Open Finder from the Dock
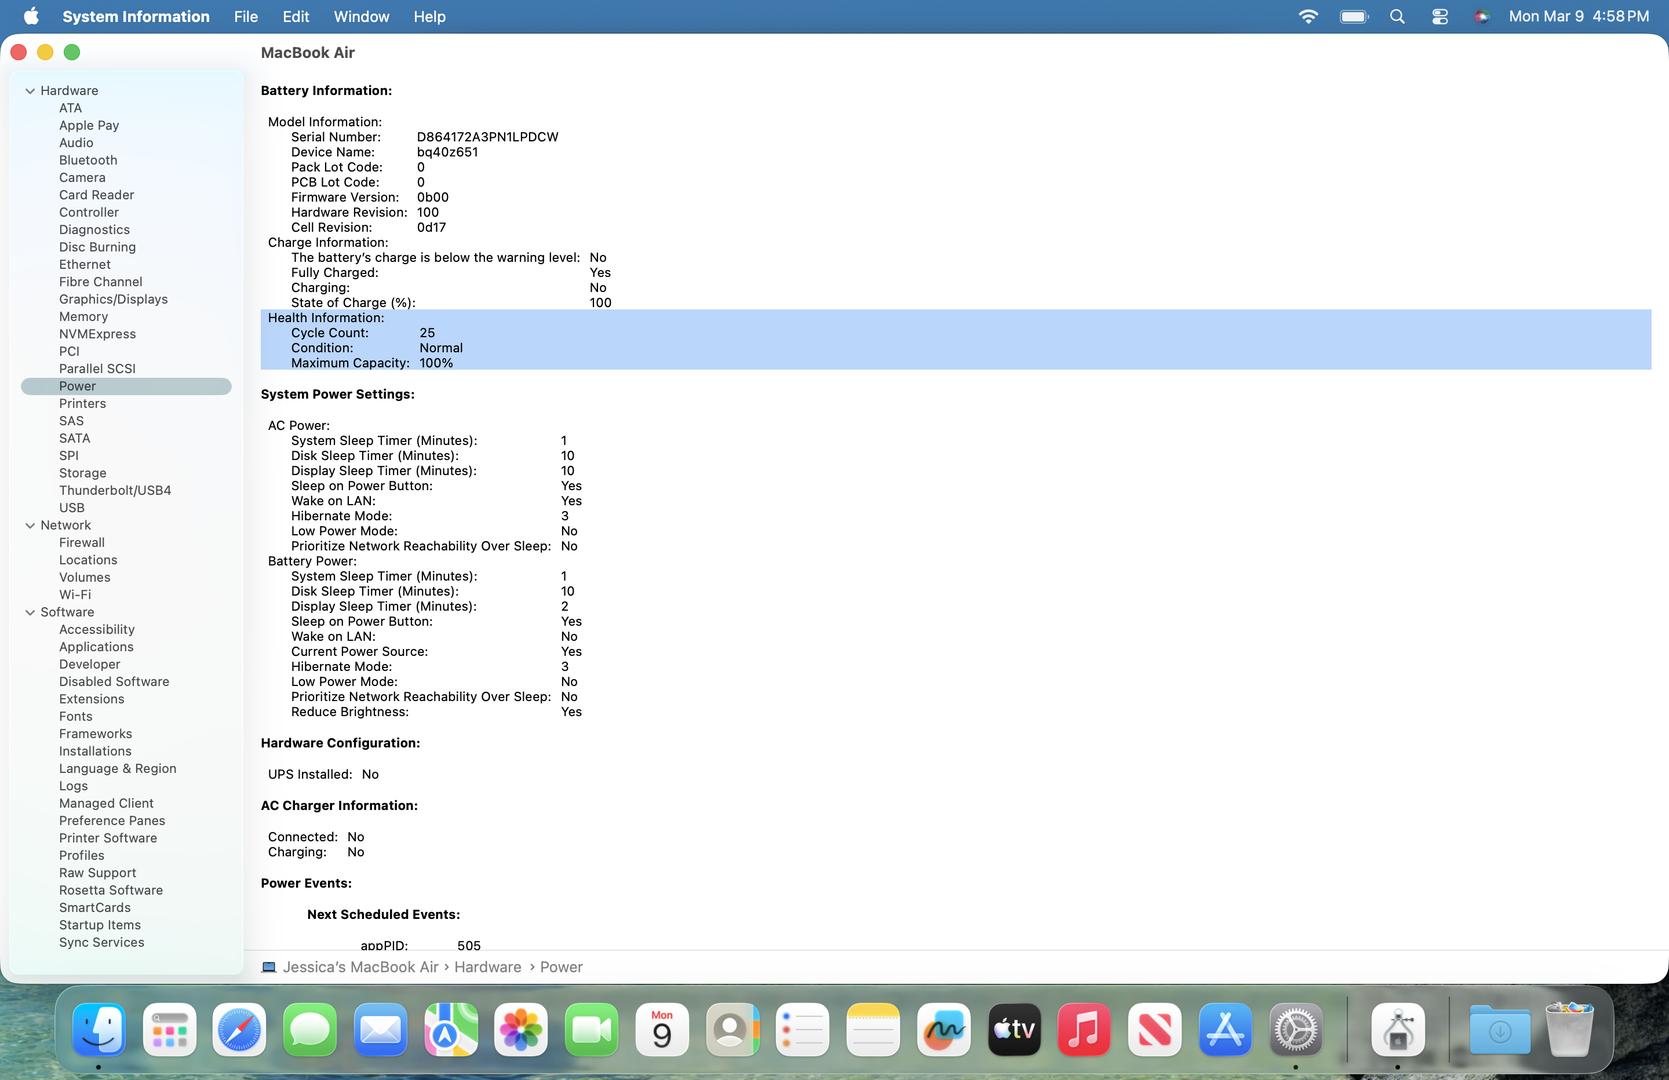 pyautogui.click(x=99, y=1029)
